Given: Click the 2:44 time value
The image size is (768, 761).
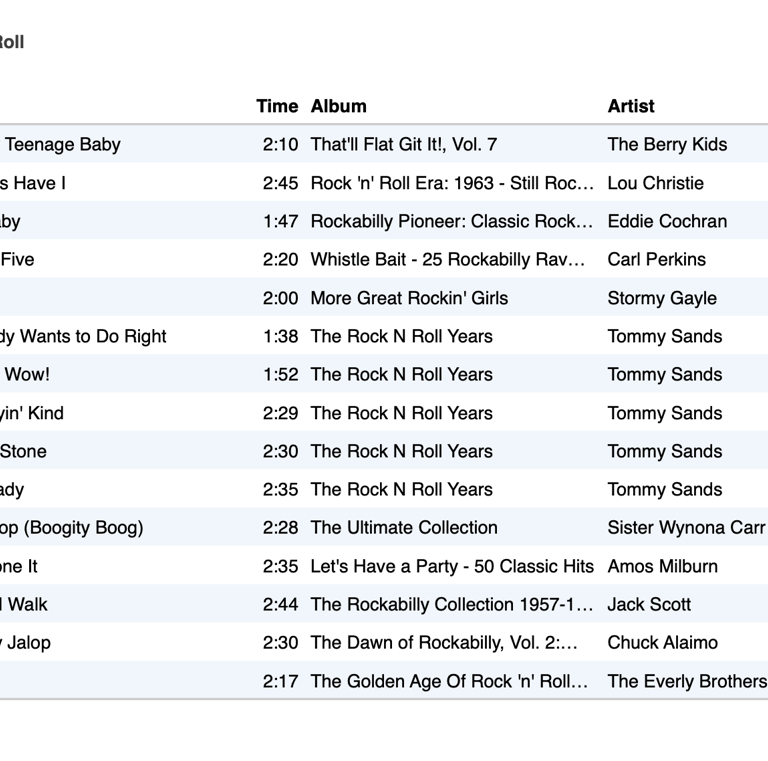Looking at the screenshot, I should point(280,605).
